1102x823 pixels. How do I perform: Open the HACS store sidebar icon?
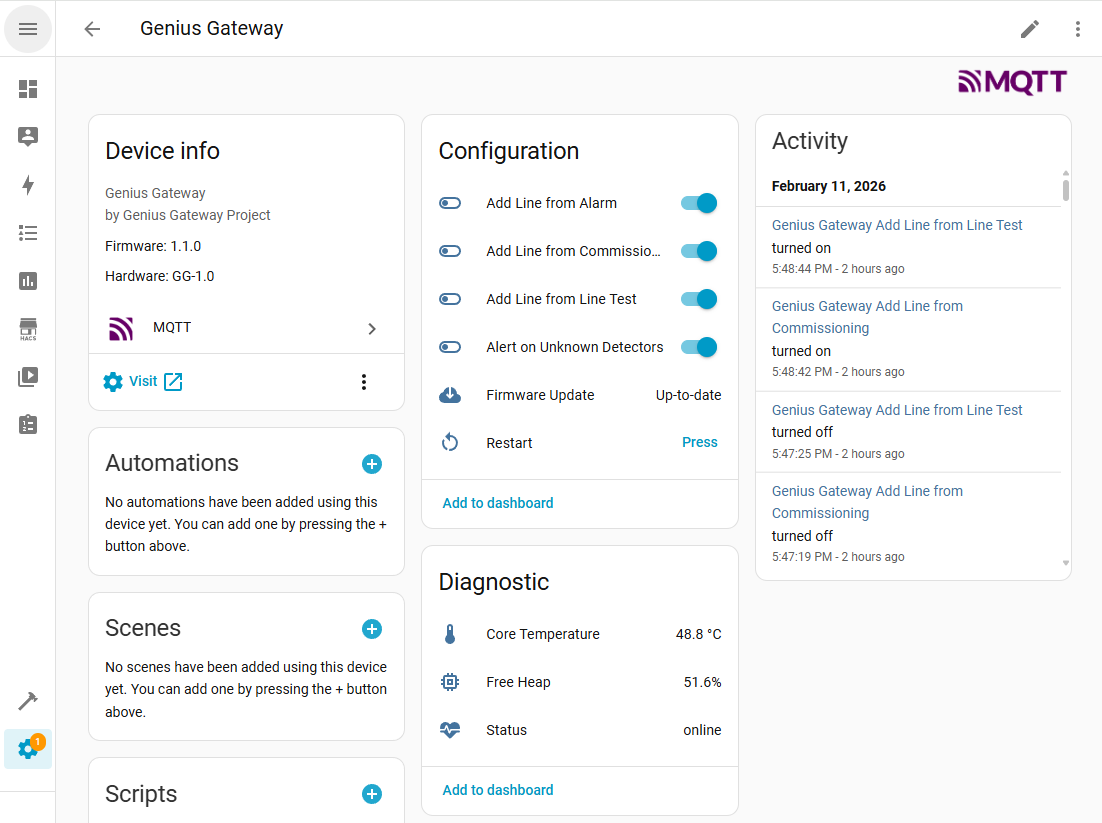pyautogui.click(x=28, y=330)
